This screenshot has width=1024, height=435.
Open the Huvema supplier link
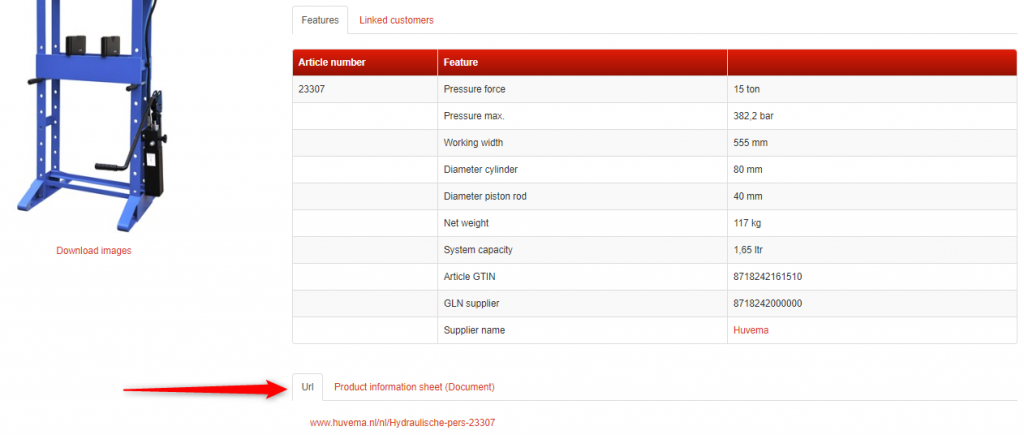750,330
